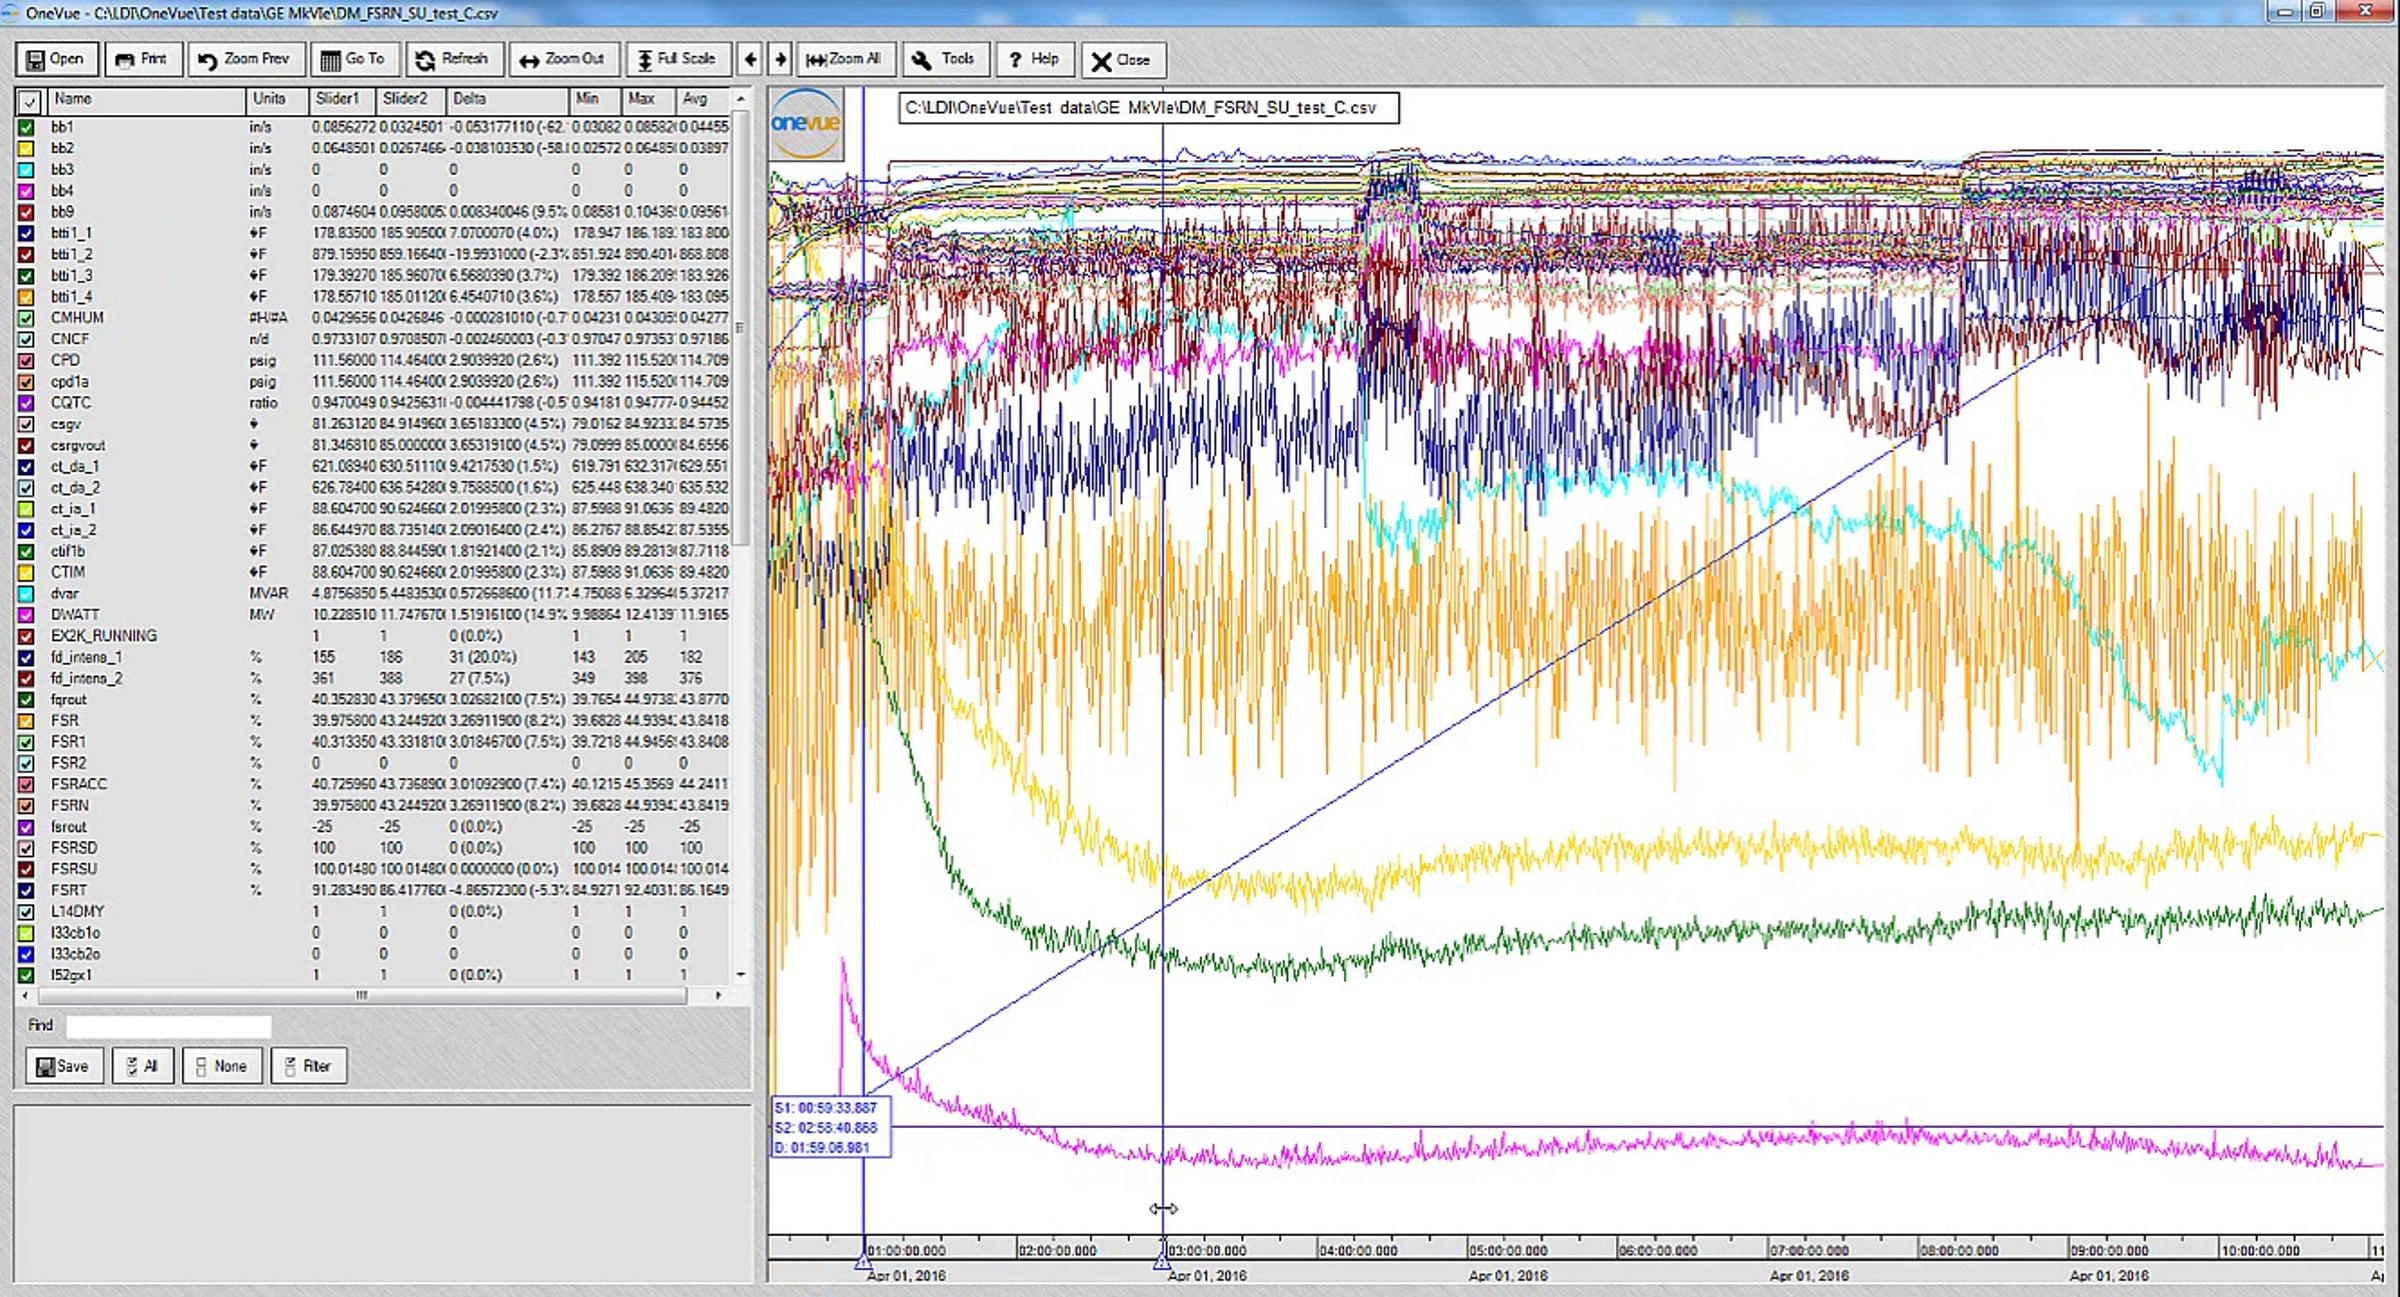2400x1297 pixels.
Task: Select the CQTC signal row
Action: (x=373, y=403)
